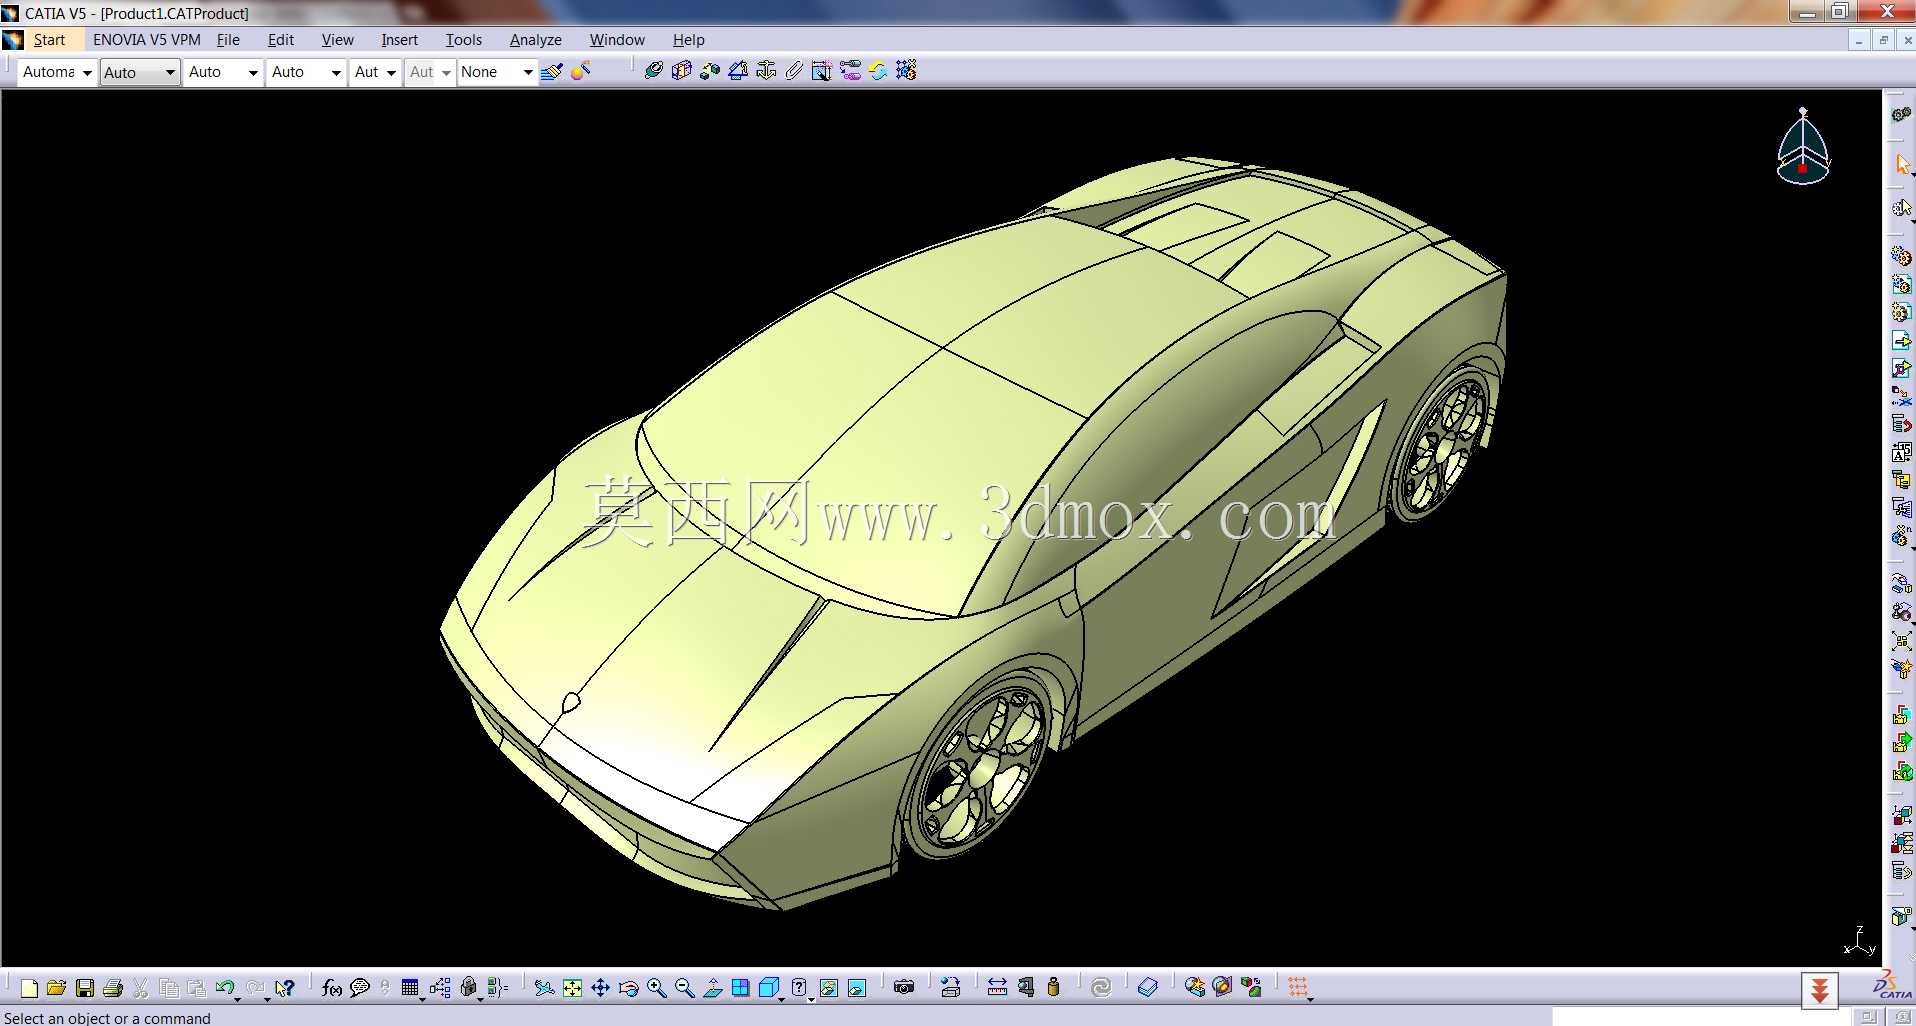Select the Rotate view tool
This screenshot has width=1916, height=1026.
pos(628,988)
